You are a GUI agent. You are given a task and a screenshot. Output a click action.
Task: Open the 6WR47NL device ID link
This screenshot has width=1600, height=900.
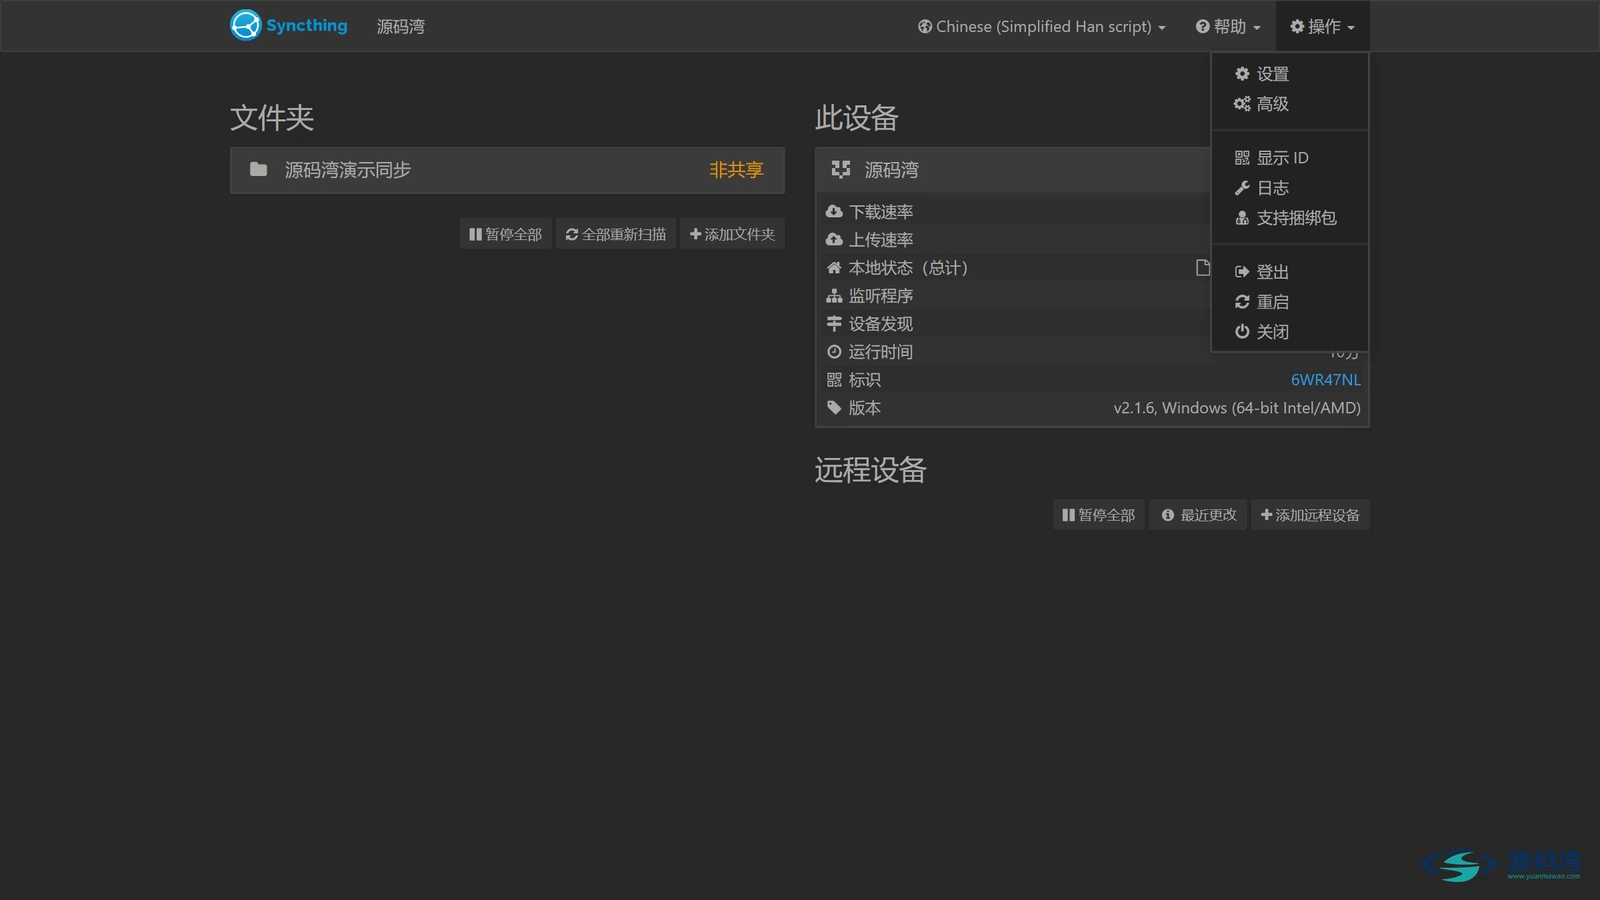[x=1325, y=380]
